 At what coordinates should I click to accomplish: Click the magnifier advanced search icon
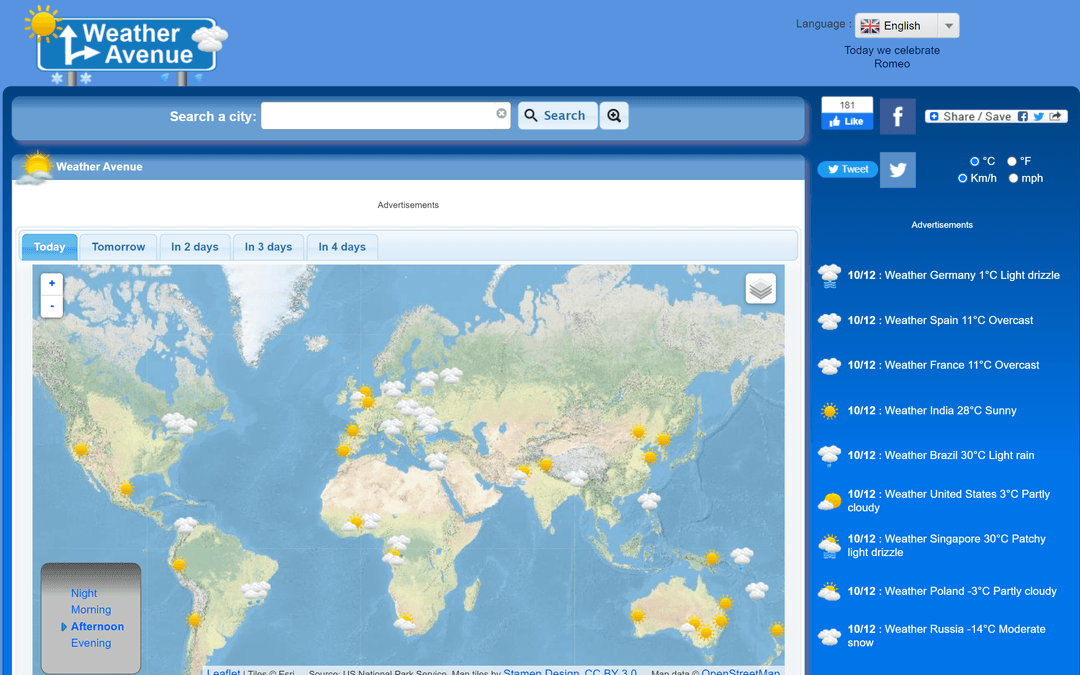click(614, 116)
